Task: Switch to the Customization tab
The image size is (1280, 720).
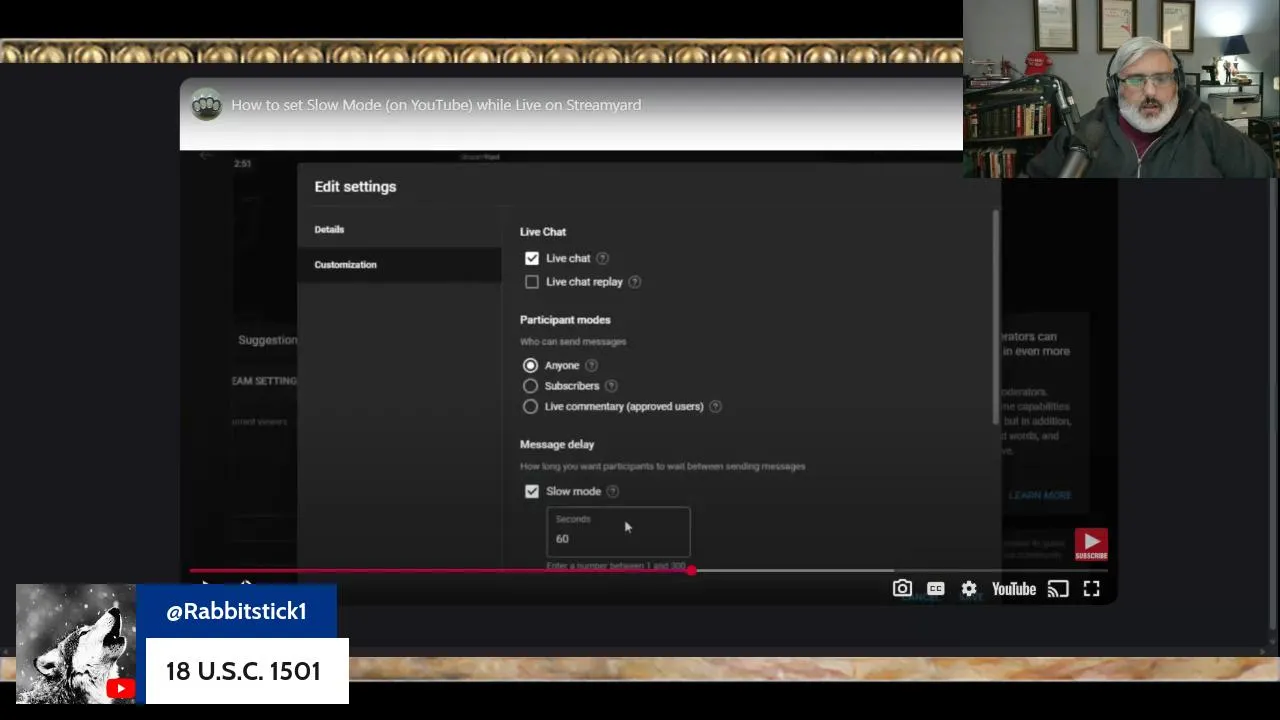Action: [400, 265]
